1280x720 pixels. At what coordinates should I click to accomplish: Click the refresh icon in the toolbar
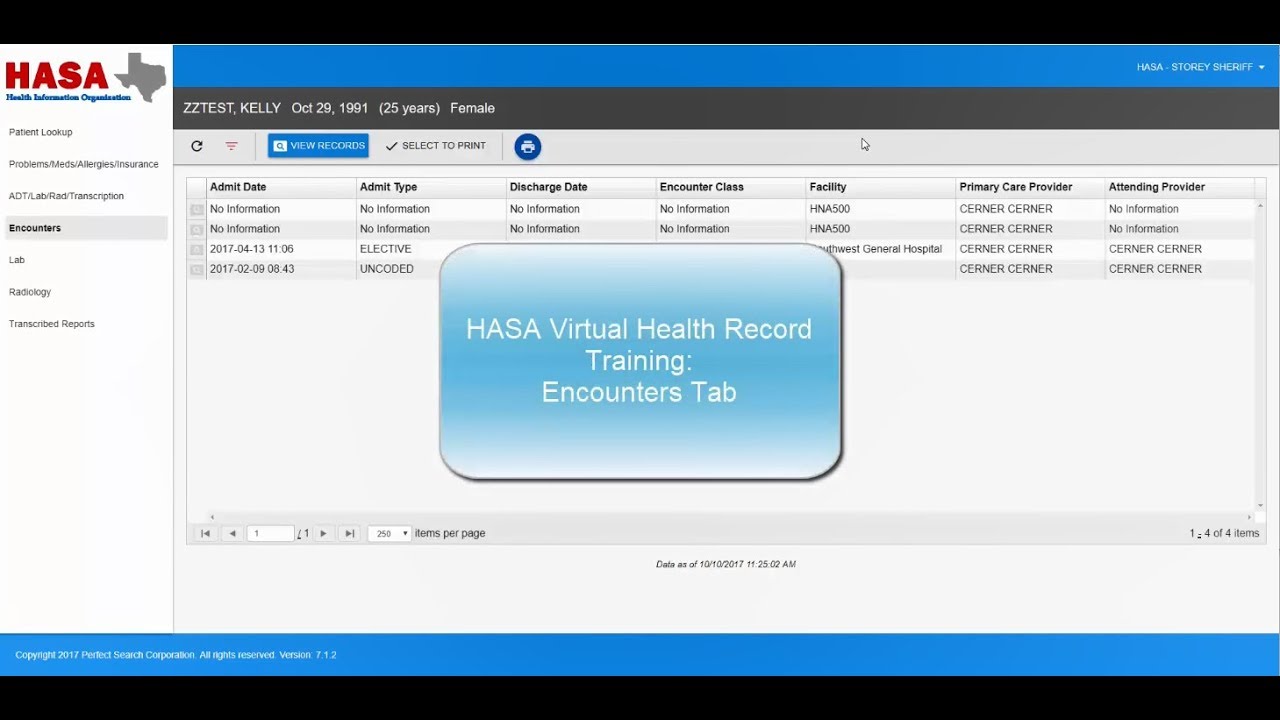tap(197, 146)
